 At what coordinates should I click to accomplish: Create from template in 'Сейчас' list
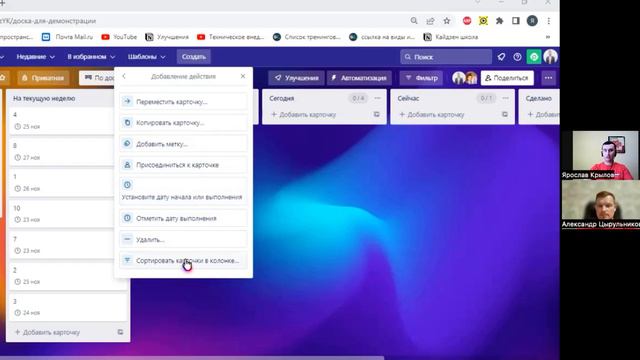coord(504,114)
